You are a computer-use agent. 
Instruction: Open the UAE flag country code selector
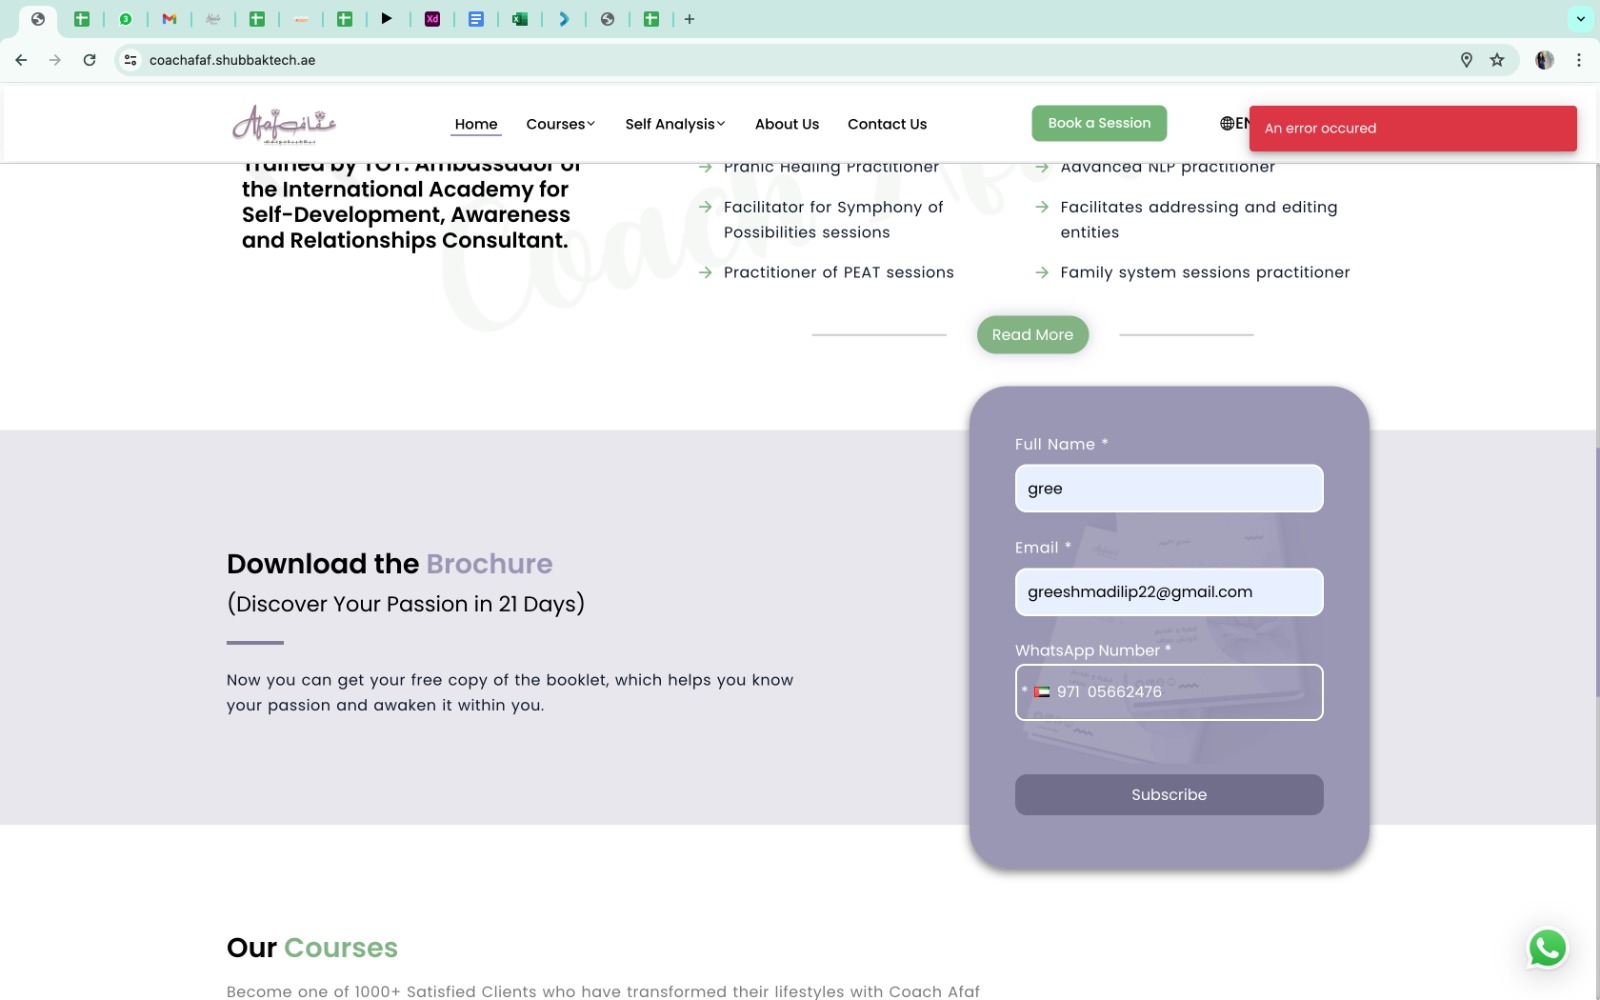pyautogui.click(x=1042, y=692)
